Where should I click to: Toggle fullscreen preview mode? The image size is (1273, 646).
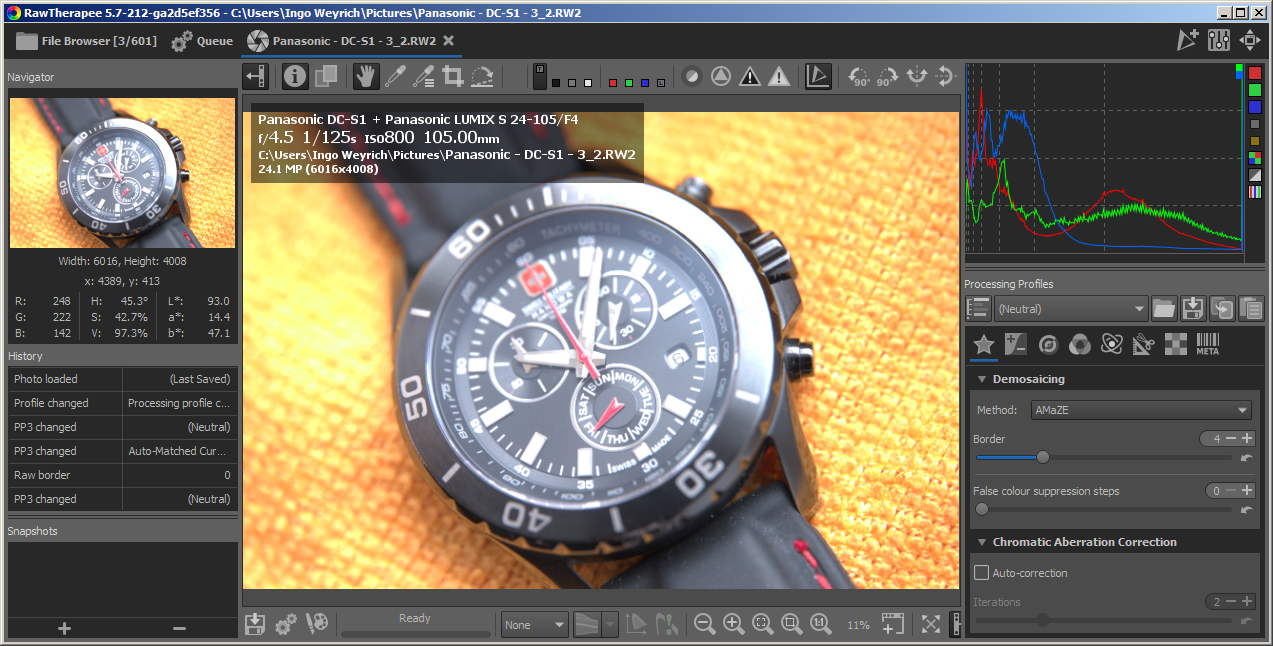click(931, 624)
